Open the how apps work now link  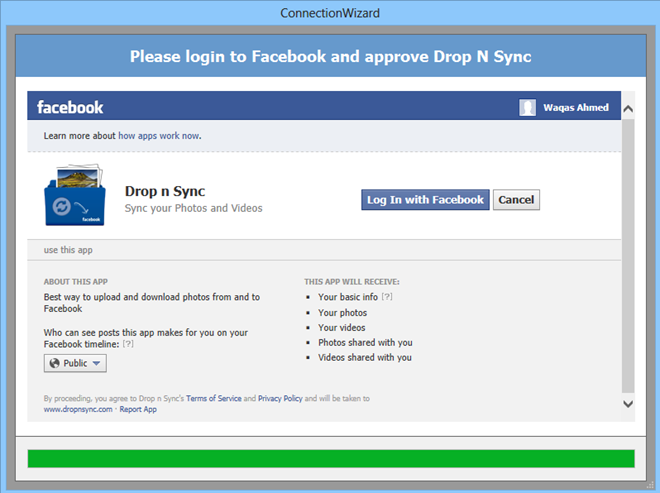click(160, 136)
